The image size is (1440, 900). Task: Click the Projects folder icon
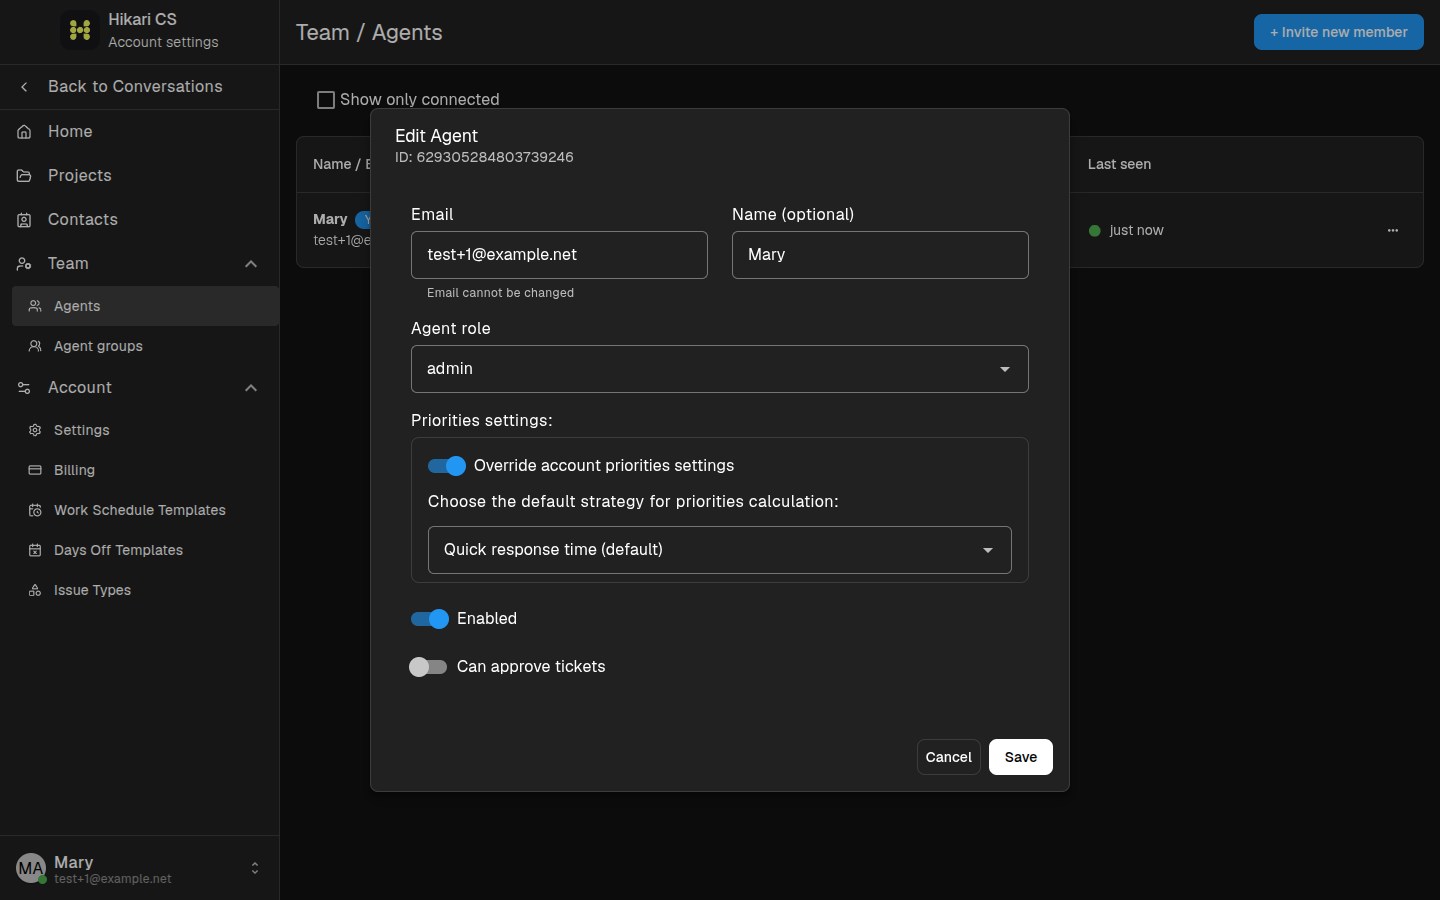24,176
